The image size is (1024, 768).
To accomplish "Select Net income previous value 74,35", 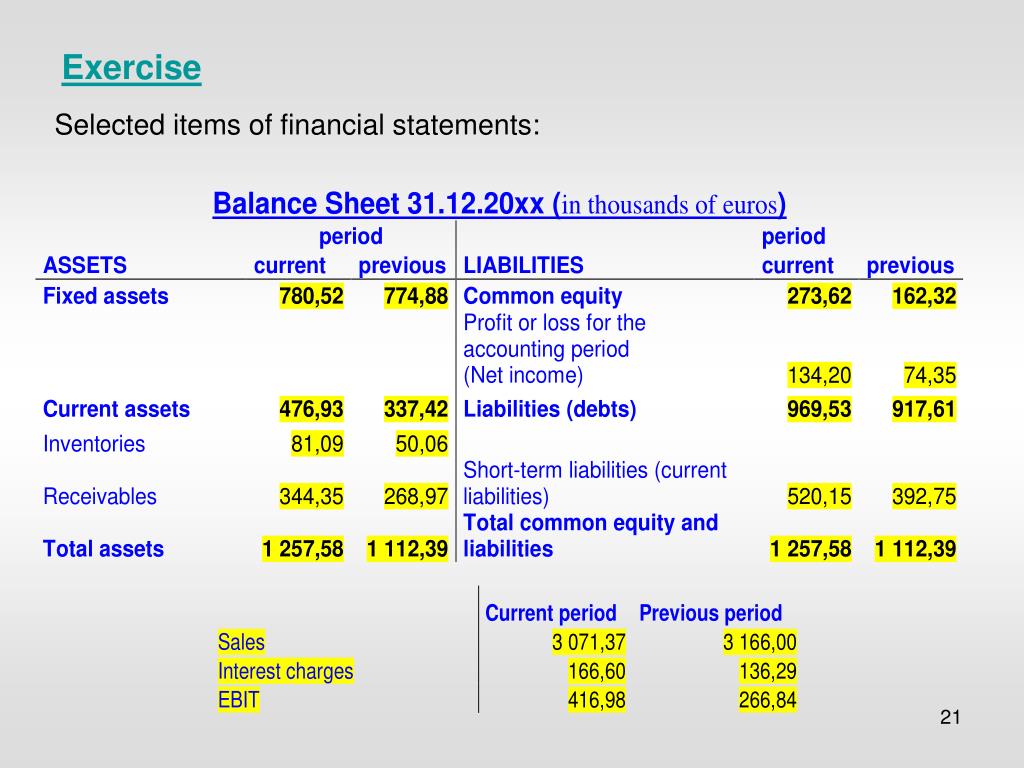I will click(929, 376).
